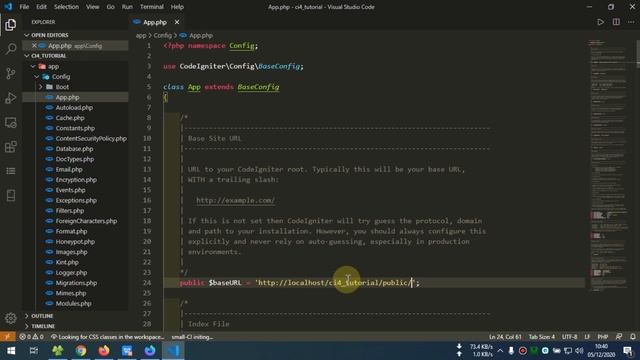
Task: Open the volume control in system tray
Action: click(x=579, y=351)
